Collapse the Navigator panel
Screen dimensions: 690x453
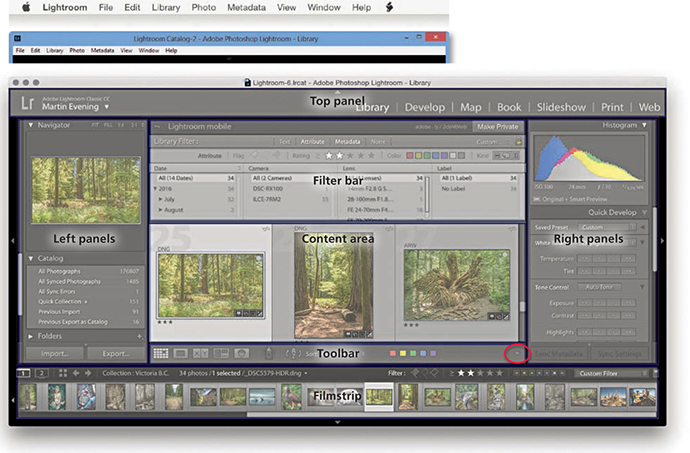[x=30, y=125]
